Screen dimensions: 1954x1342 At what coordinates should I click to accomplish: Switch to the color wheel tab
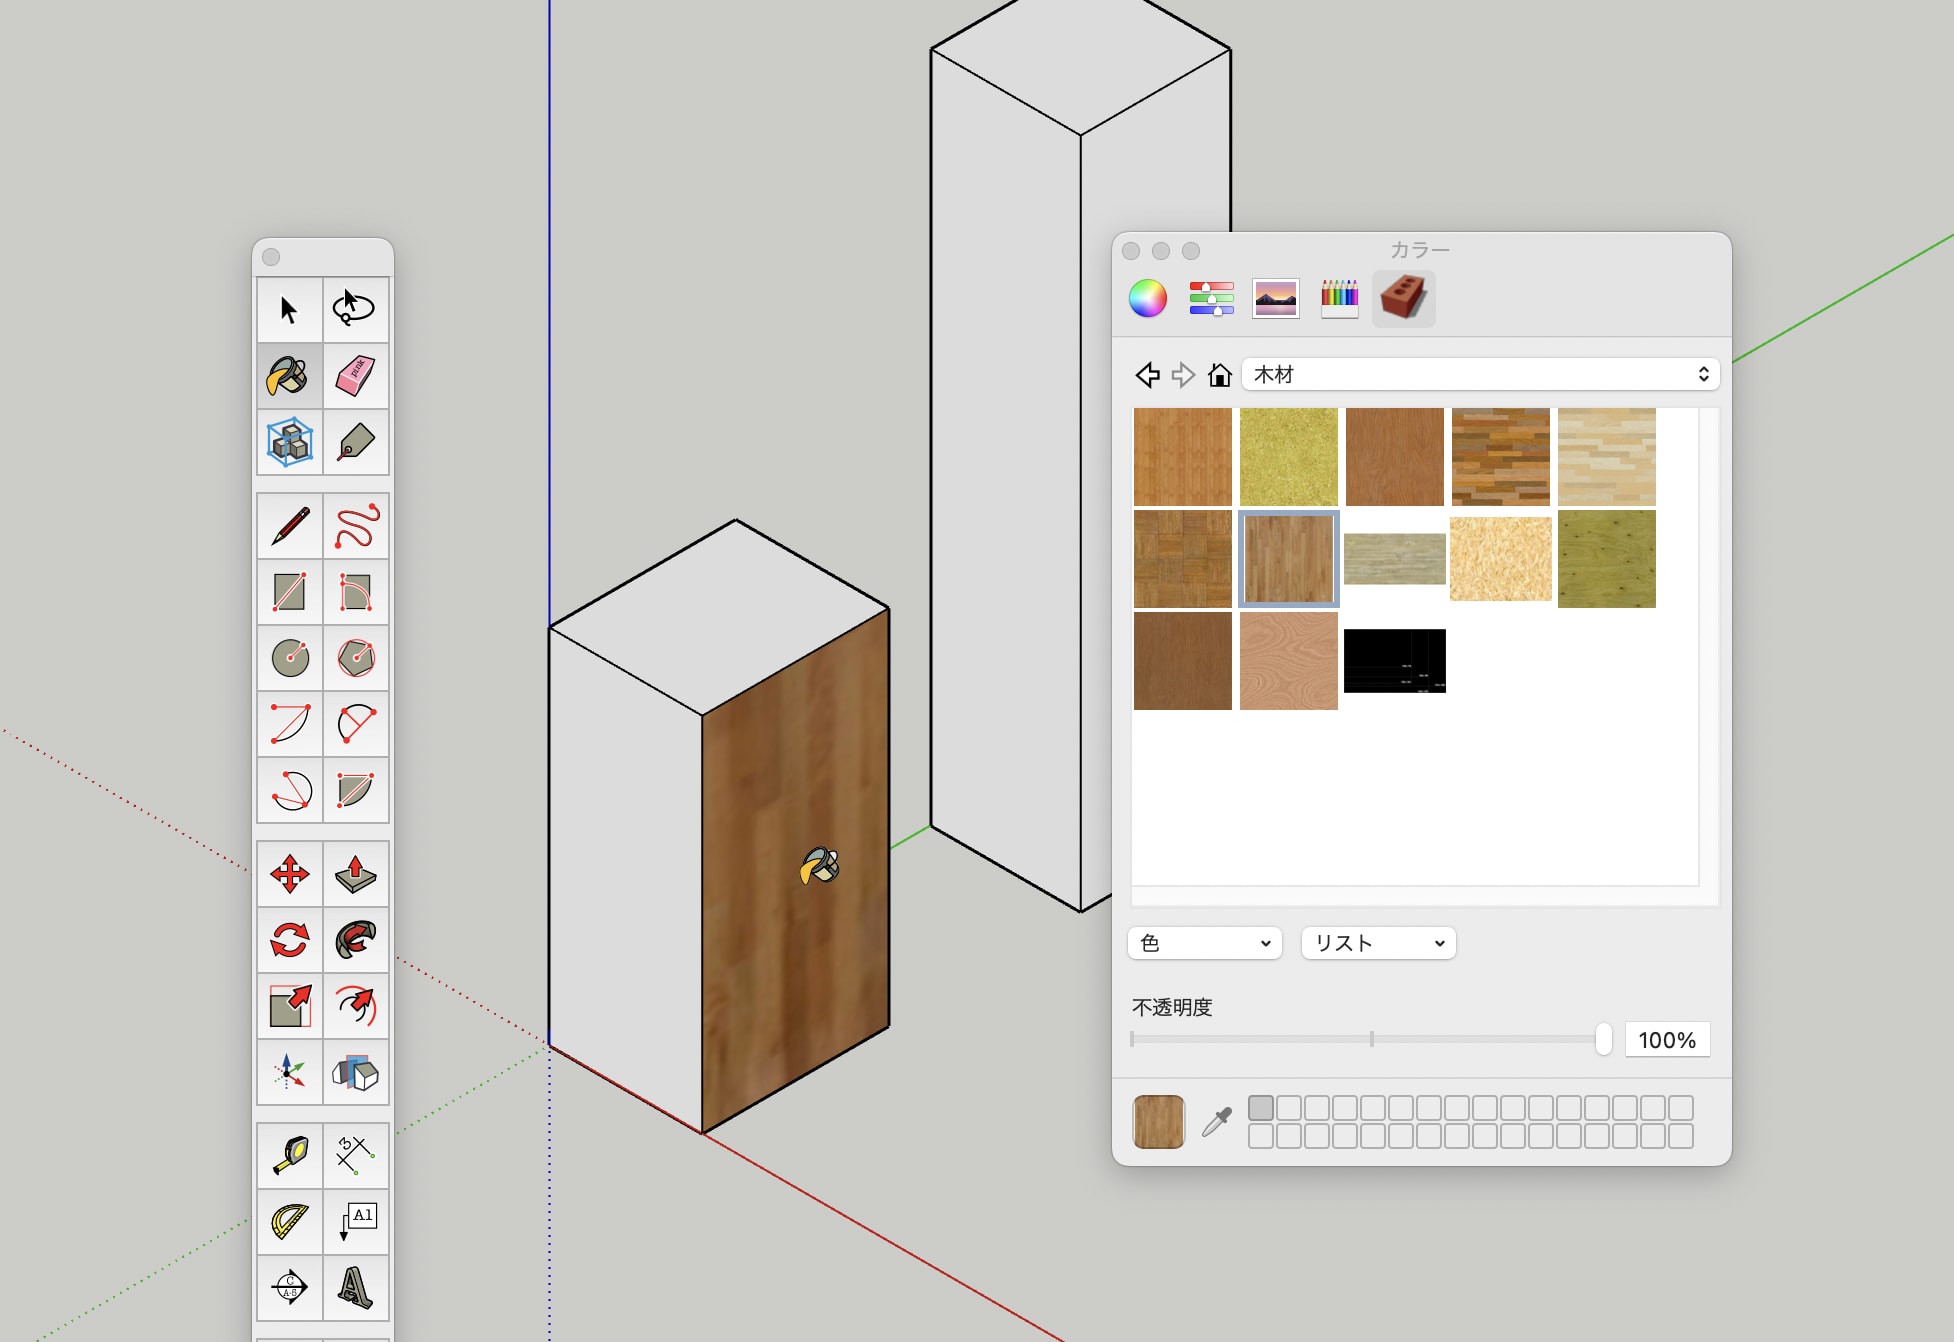(x=1148, y=298)
